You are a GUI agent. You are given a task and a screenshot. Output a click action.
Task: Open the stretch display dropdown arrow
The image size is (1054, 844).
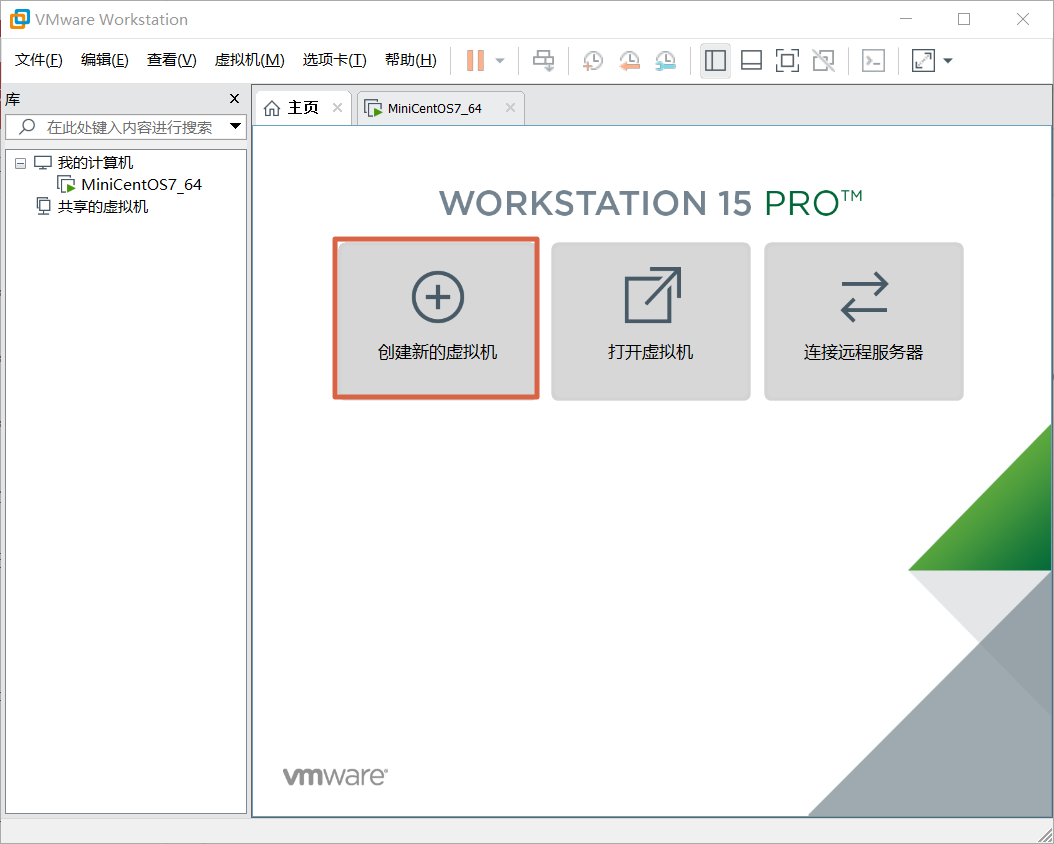pos(948,60)
